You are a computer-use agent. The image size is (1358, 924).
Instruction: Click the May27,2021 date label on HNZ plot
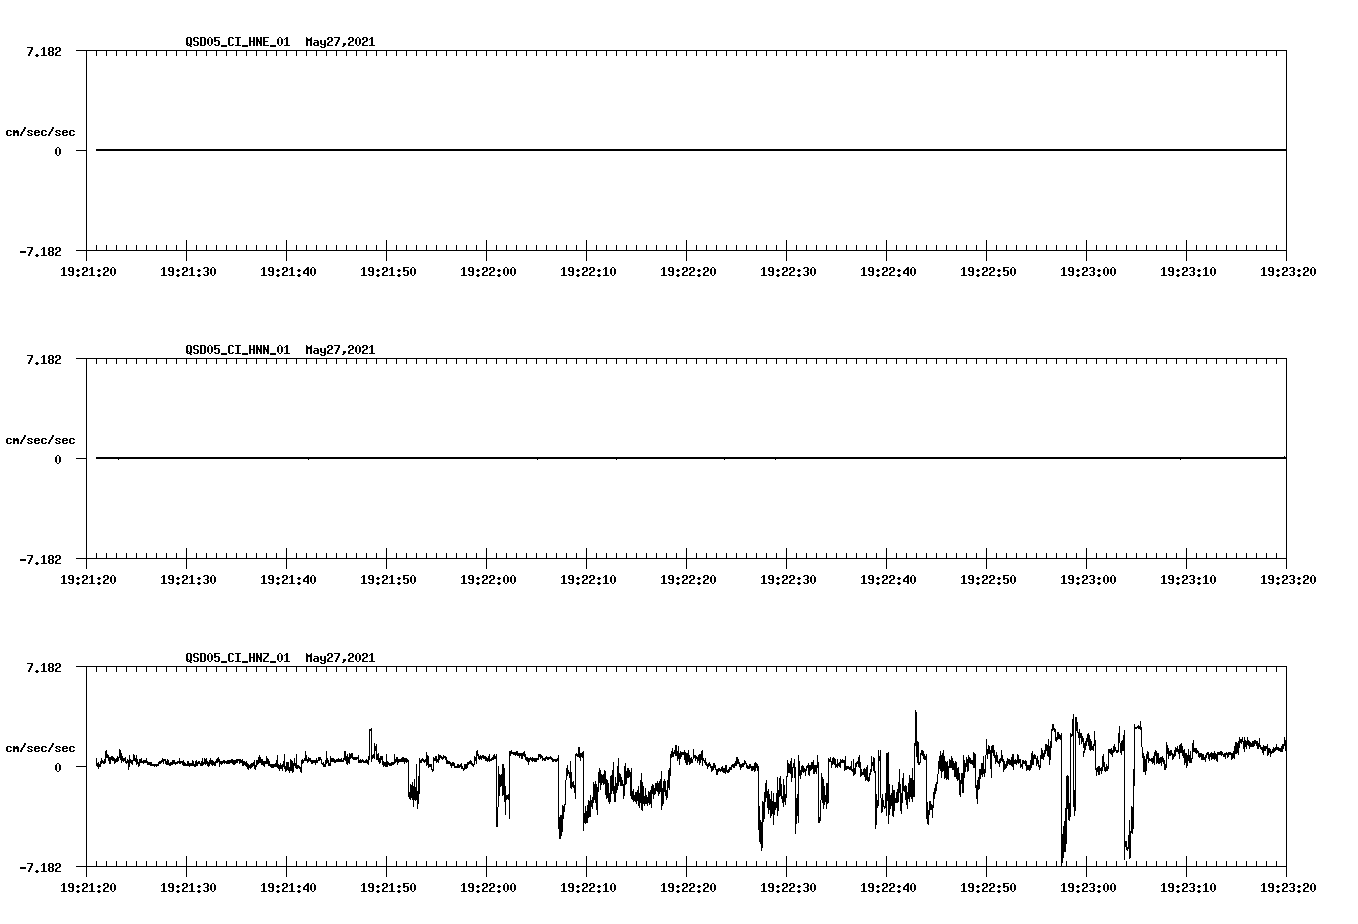tap(340, 658)
